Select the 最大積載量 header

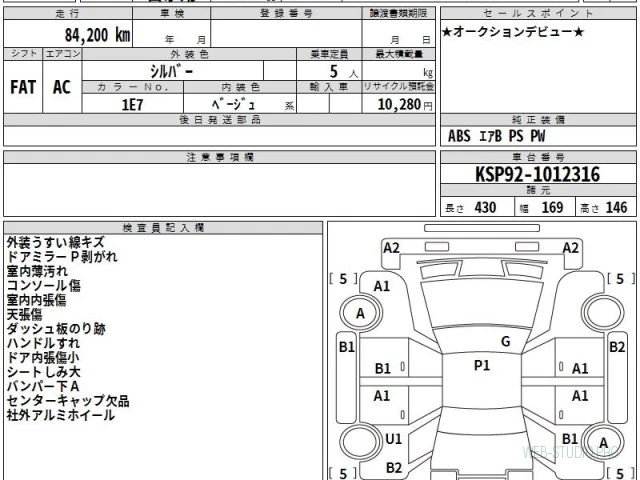(x=399, y=54)
